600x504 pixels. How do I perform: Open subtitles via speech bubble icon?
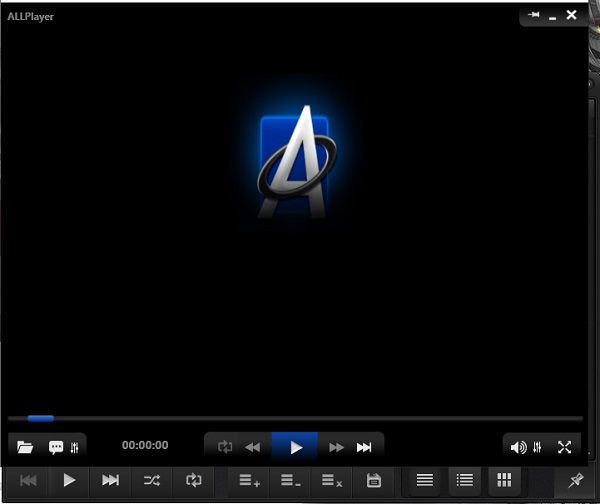click(56, 447)
